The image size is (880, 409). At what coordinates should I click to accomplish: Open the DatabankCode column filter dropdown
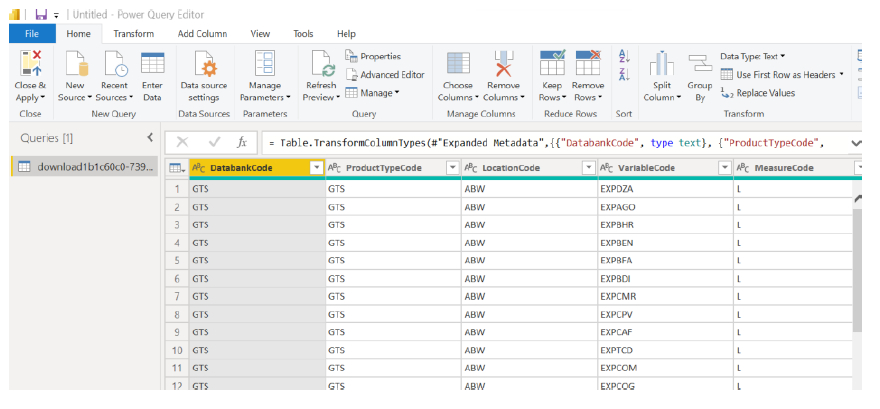316,168
